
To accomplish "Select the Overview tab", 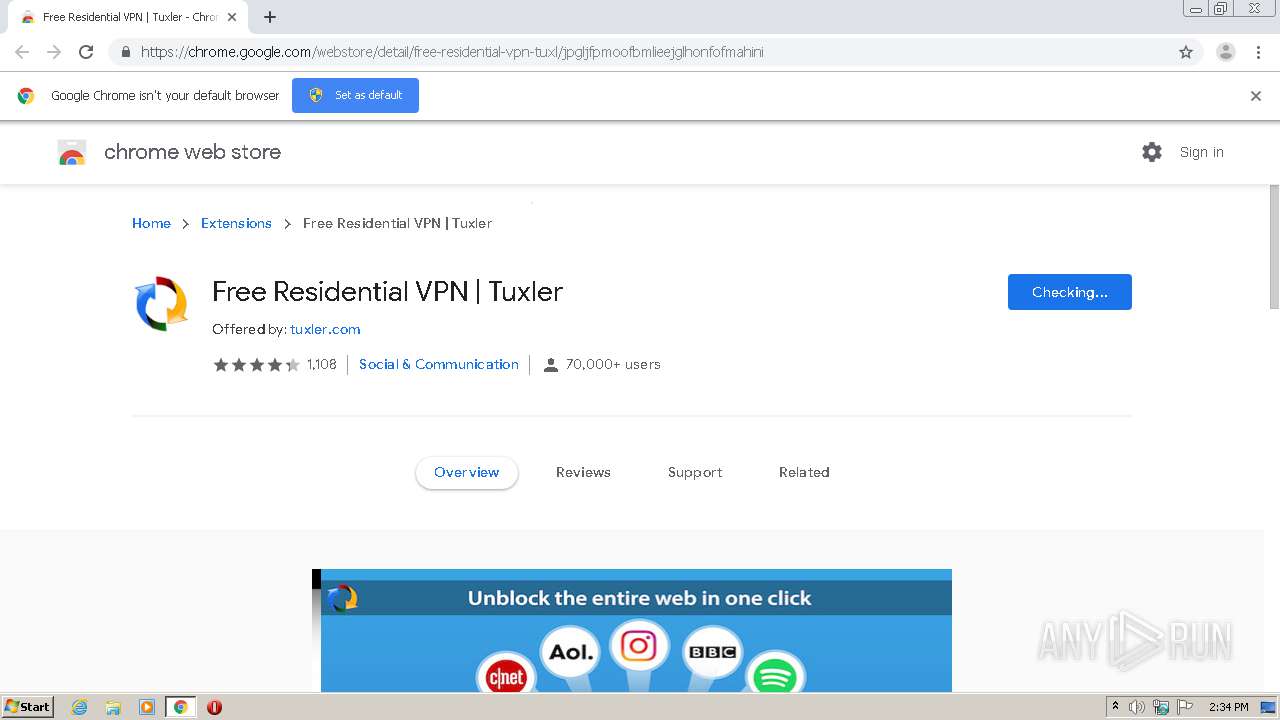I will click(466, 472).
